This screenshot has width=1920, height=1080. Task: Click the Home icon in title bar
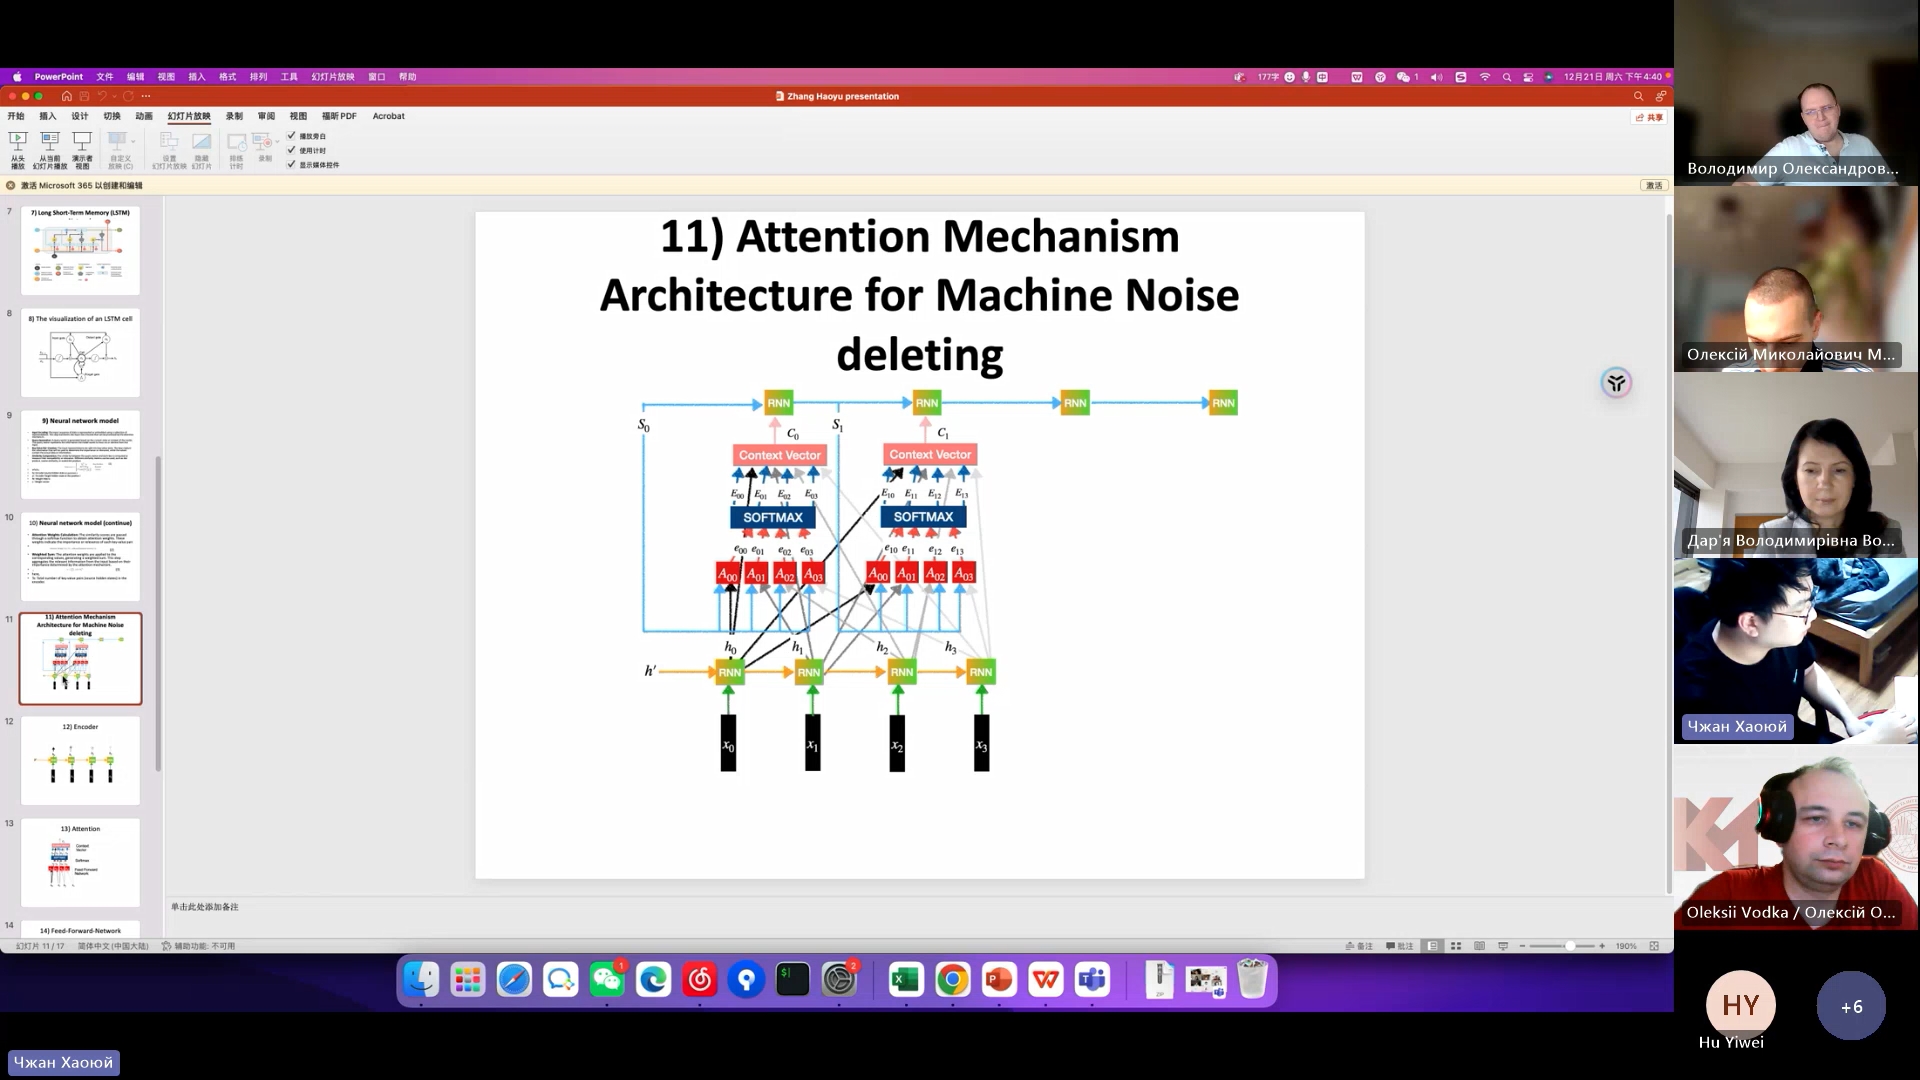tap(66, 96)
